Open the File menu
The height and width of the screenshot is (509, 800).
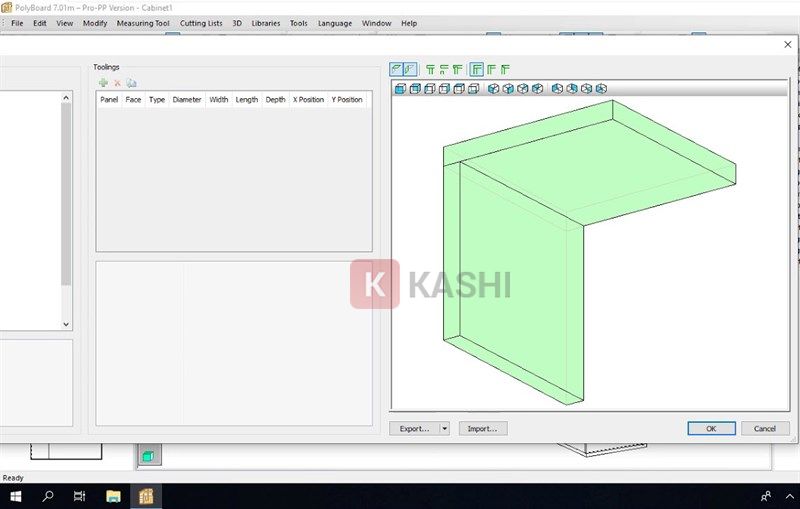pyautogui.click(x=17, y=23)
